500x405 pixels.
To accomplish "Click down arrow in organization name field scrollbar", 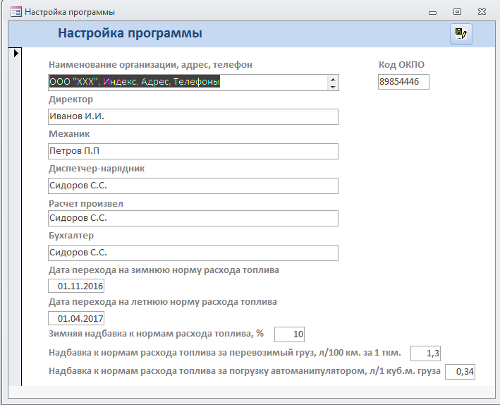I will [333, 86].
